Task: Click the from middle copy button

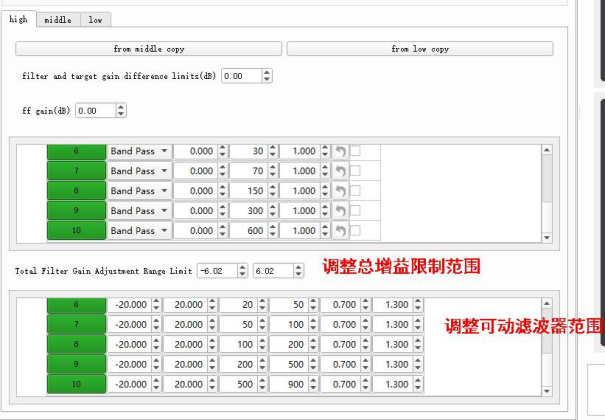Action: (x=149, y=49)
